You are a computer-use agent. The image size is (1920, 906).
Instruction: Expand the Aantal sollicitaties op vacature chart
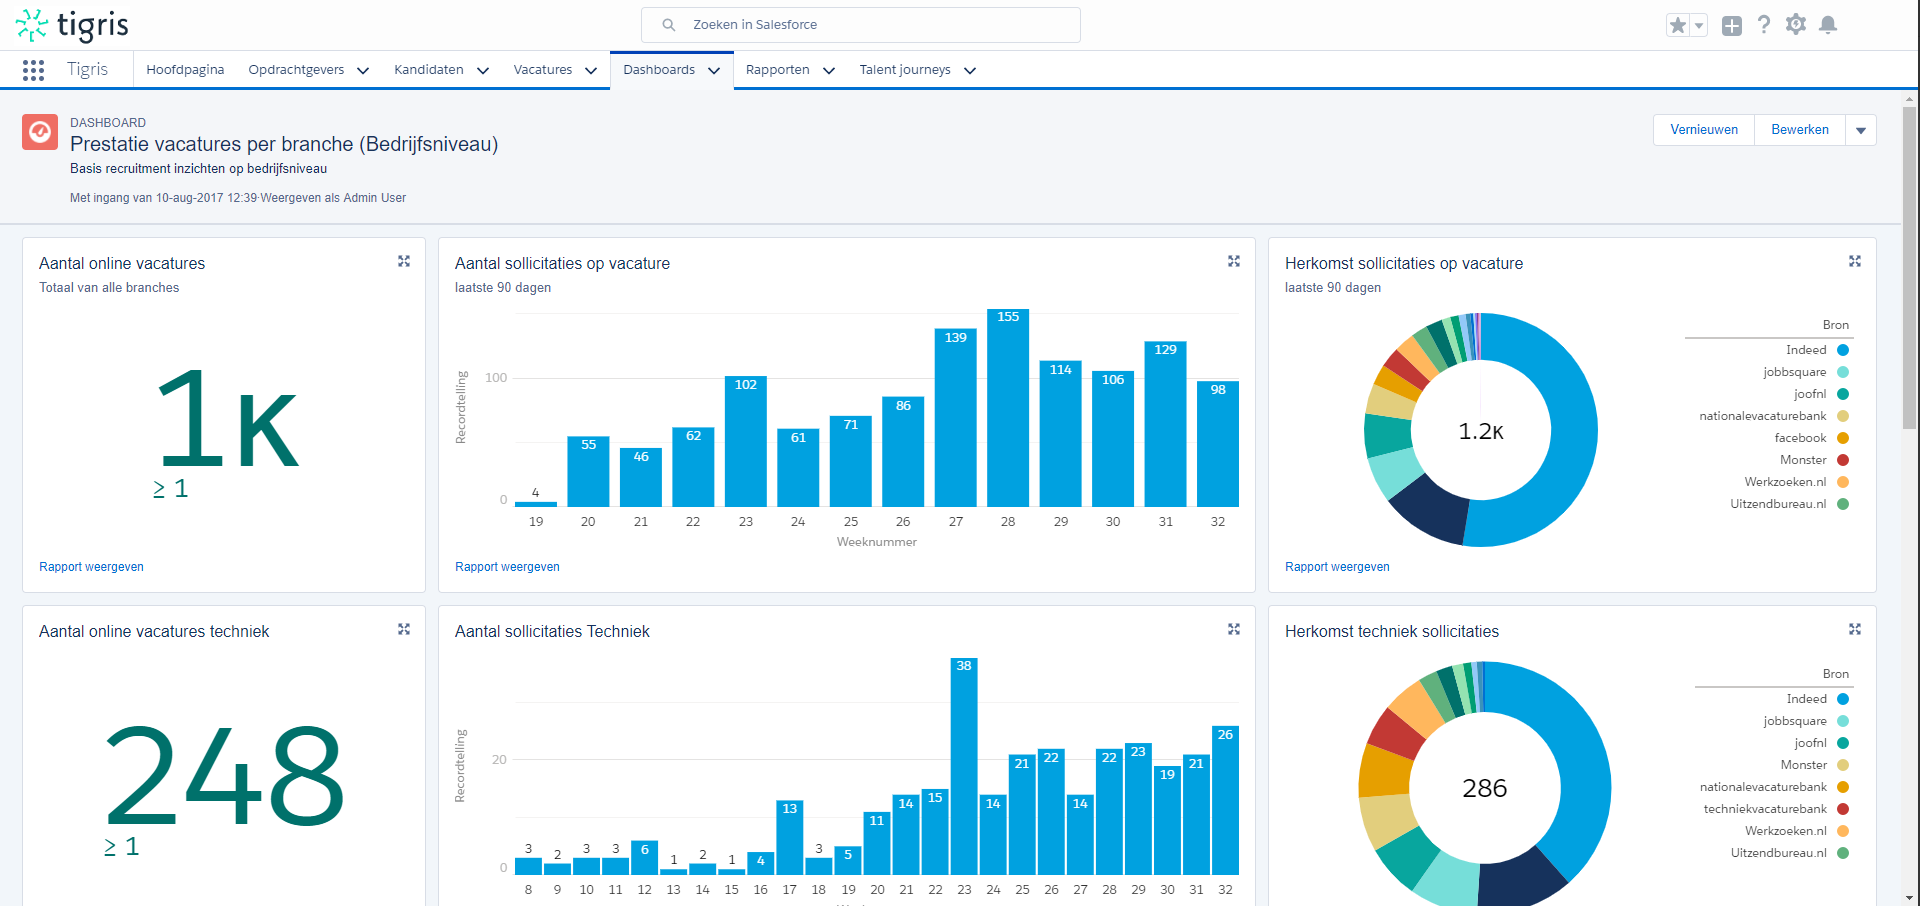(1234, 261)
